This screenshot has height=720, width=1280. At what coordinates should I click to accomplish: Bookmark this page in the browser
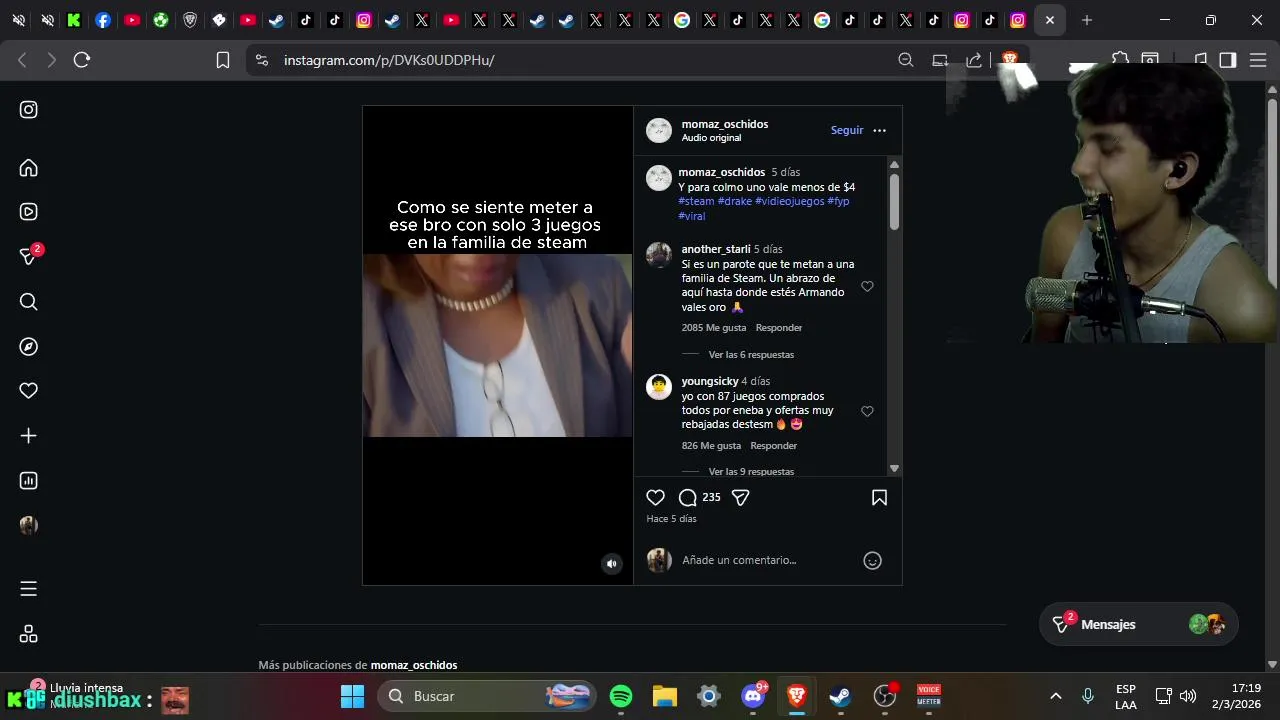pyautogui.click(x=223, y=60)
